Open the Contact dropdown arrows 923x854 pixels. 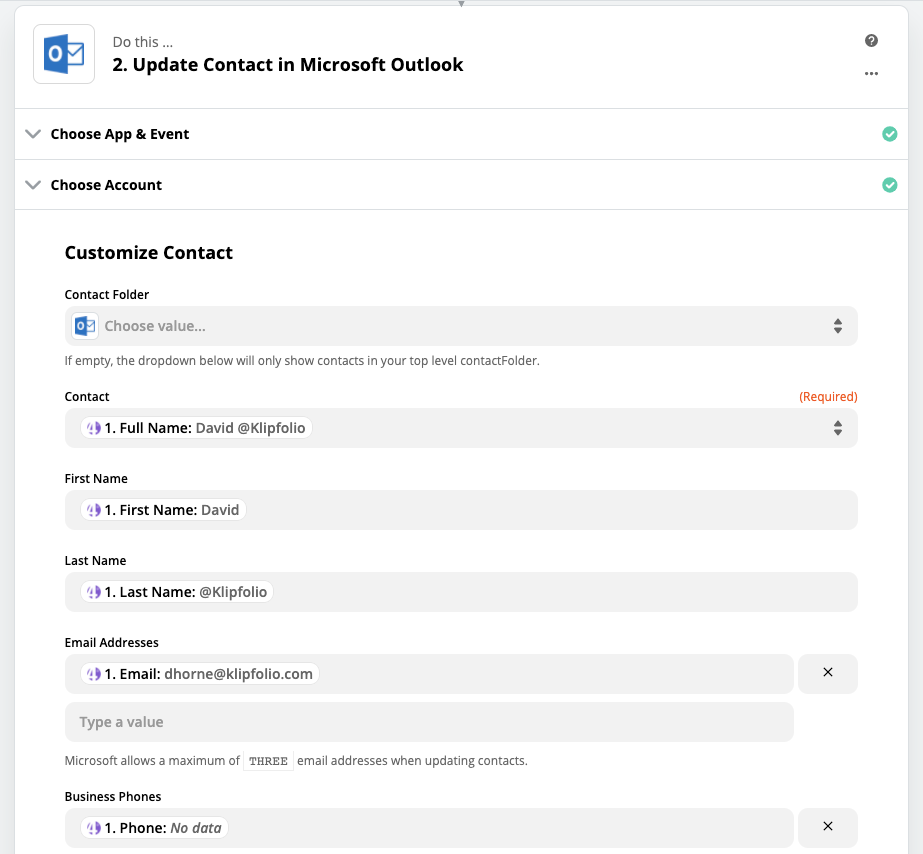pos(838,428)
